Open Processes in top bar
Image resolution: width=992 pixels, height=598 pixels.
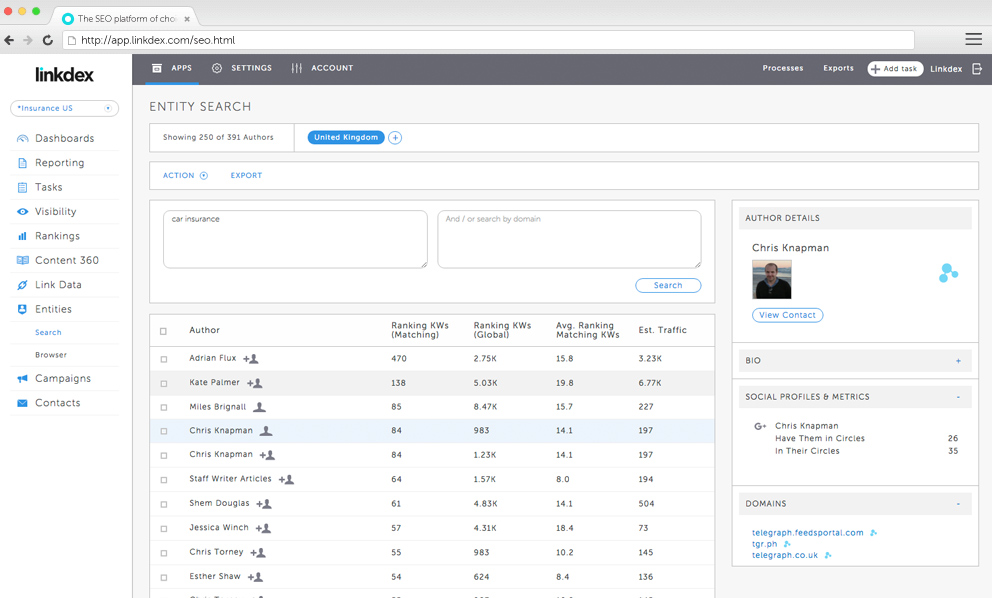783,68
